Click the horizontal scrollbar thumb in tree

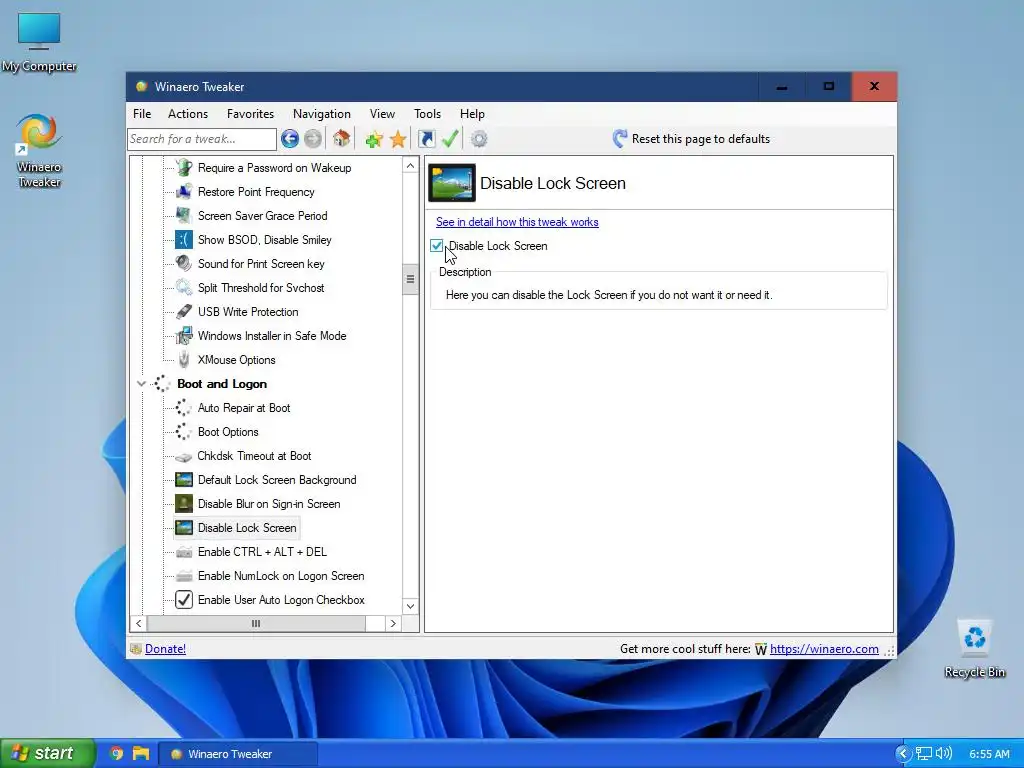[x=256, y=624]
